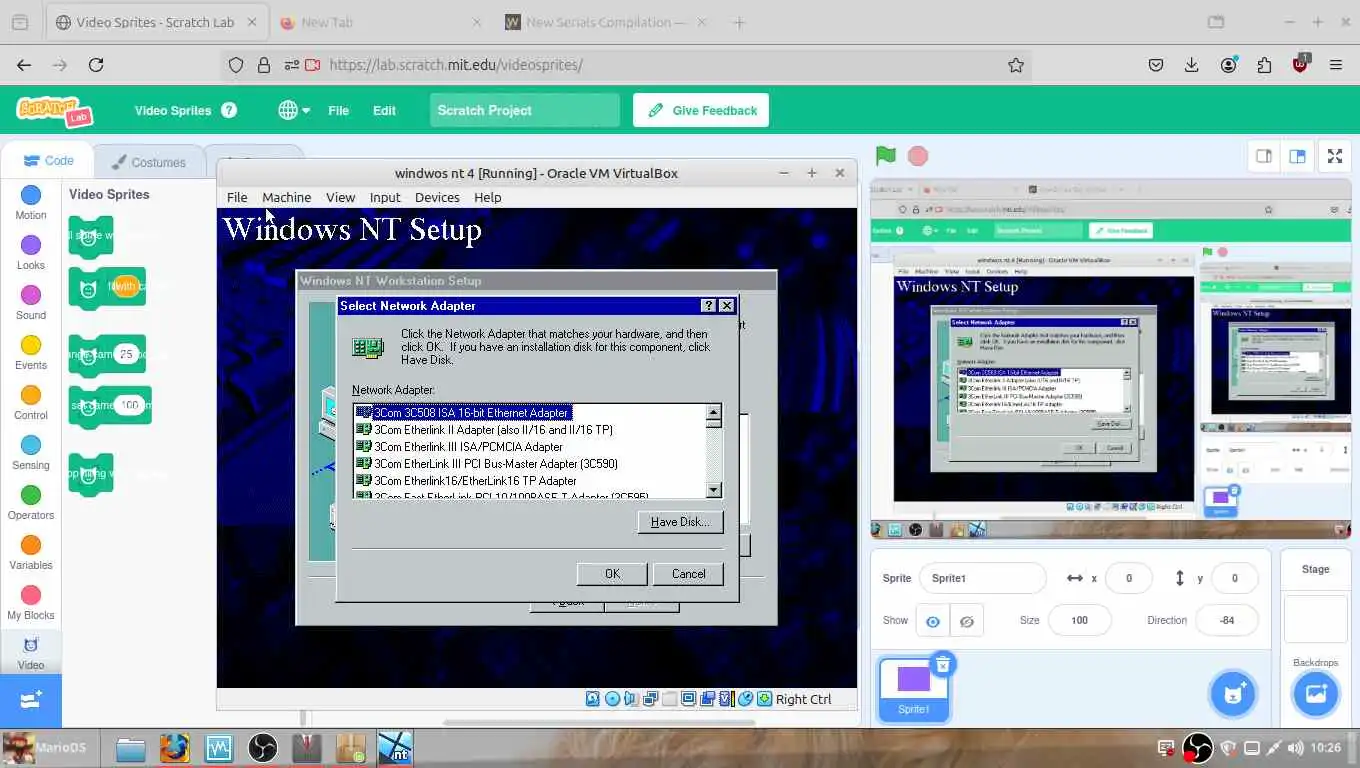The width and height of the screenshot is (1360, 768).
Task: Switch to the Code tab
Action: point(48,161)
